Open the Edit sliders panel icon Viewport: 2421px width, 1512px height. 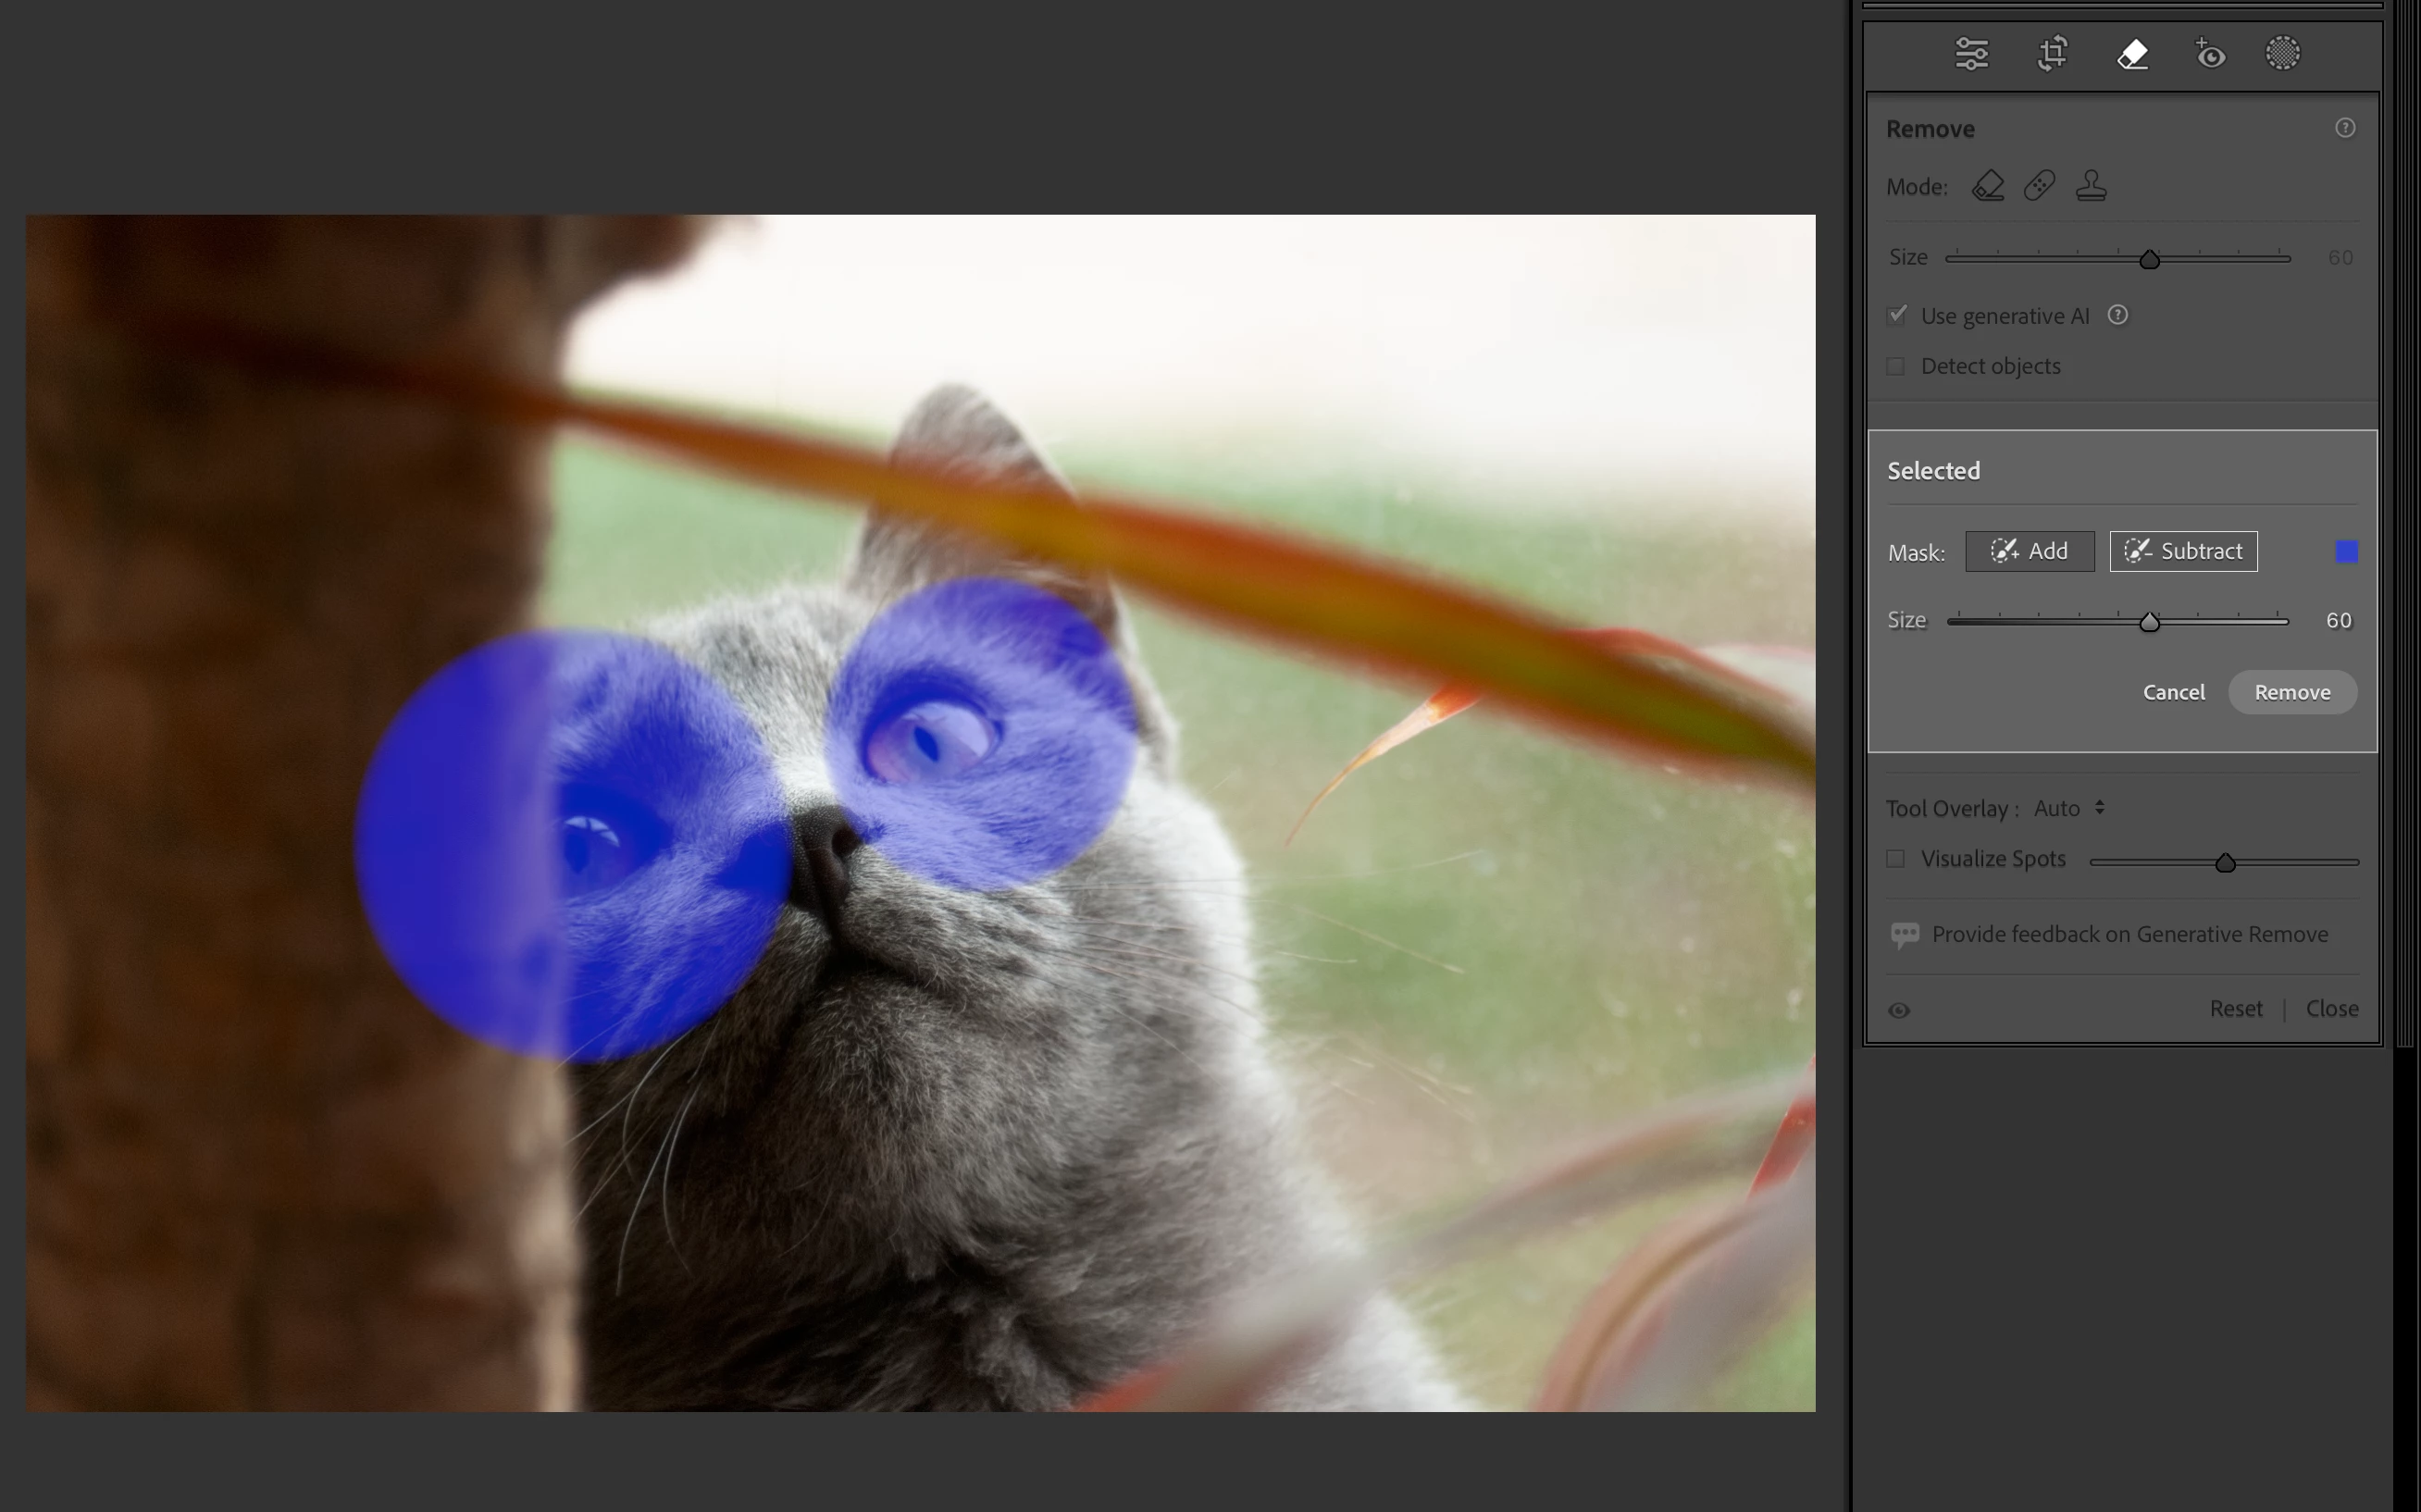pyautogui.click(x=1971, y=54)
